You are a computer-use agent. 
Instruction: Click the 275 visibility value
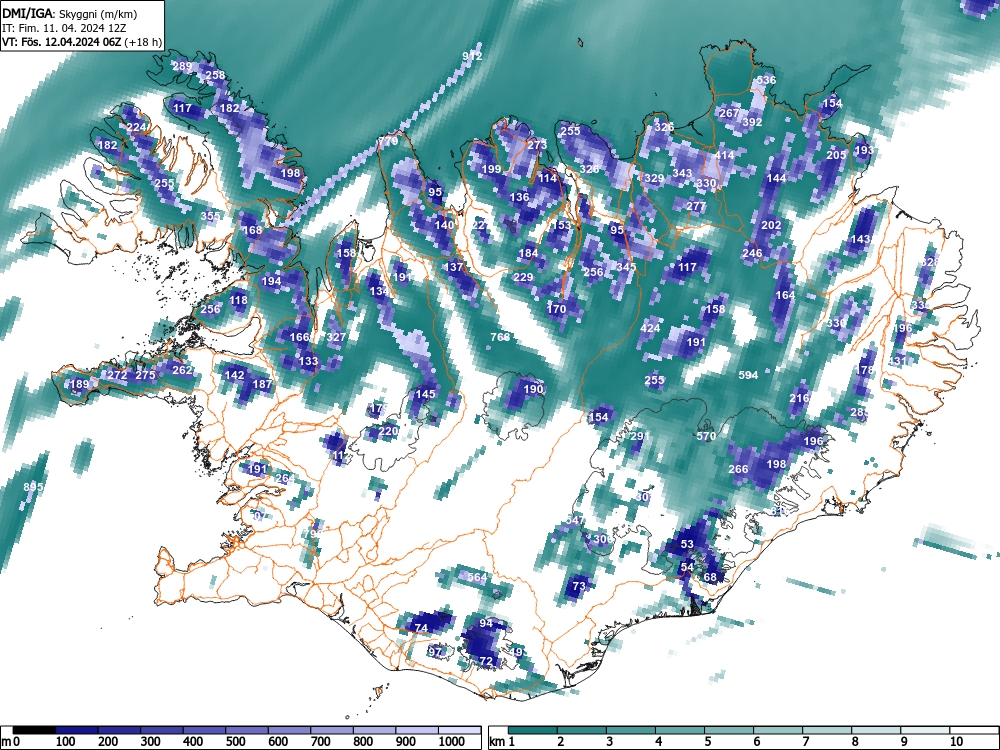click(145, 375)
